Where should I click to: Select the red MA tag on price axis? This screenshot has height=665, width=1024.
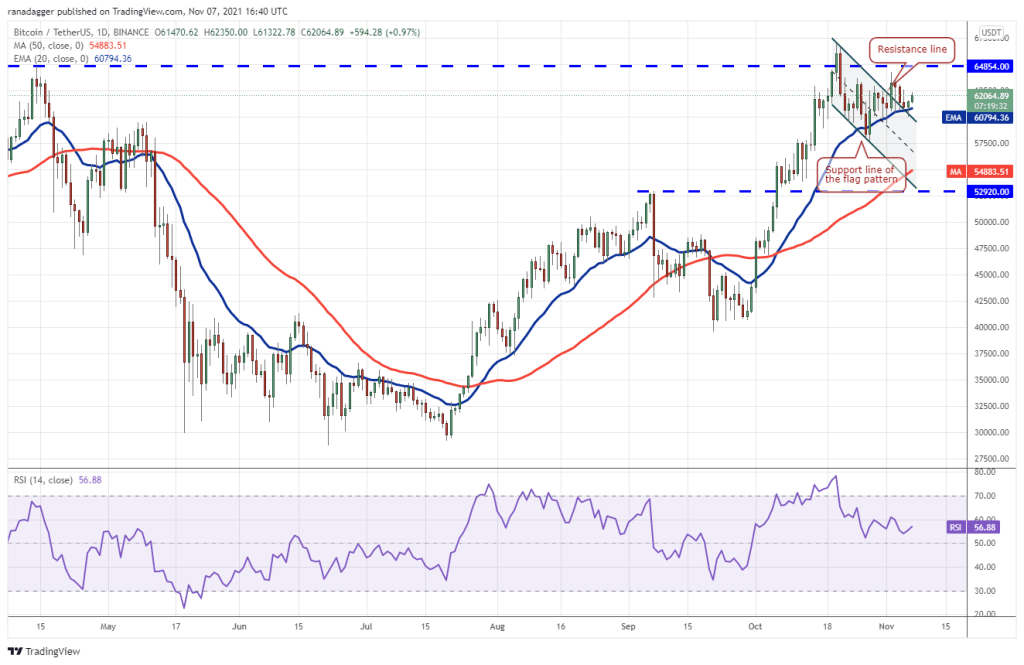(954, 172)
